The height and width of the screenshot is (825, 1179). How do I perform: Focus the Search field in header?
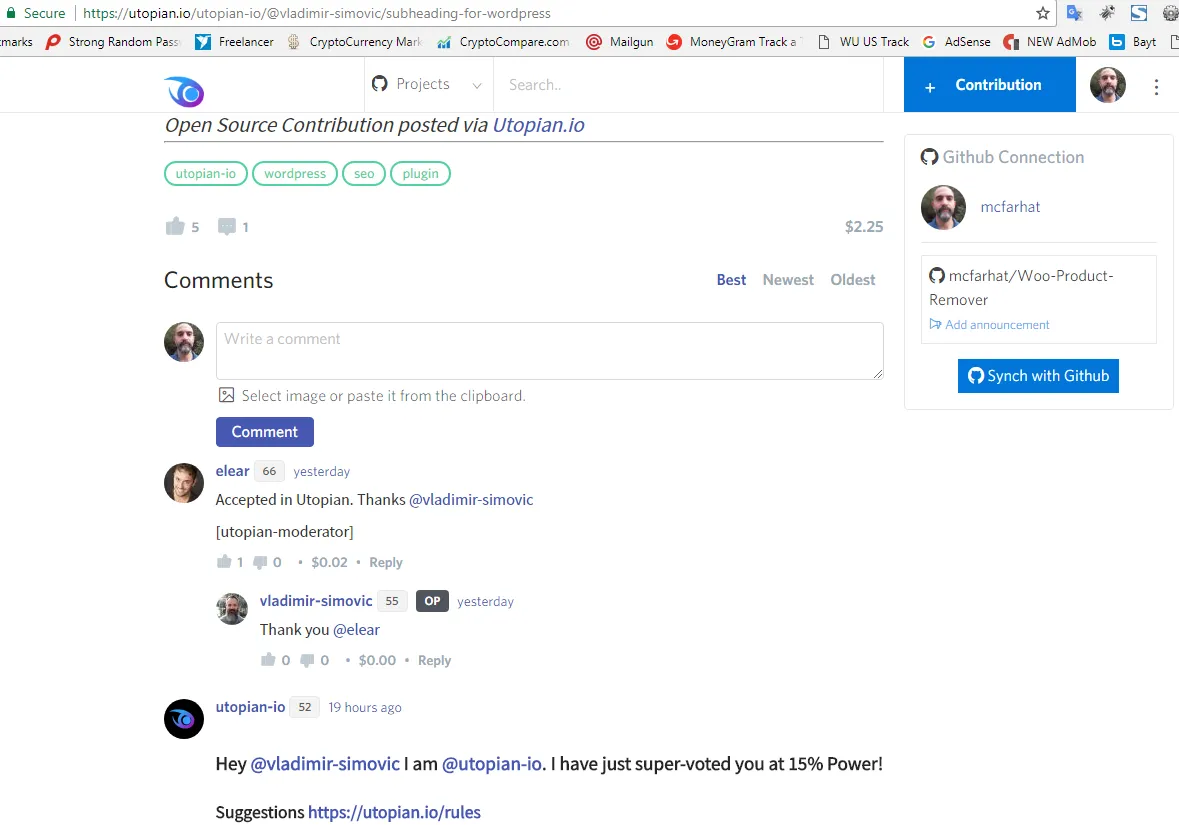tap(687, 85)
